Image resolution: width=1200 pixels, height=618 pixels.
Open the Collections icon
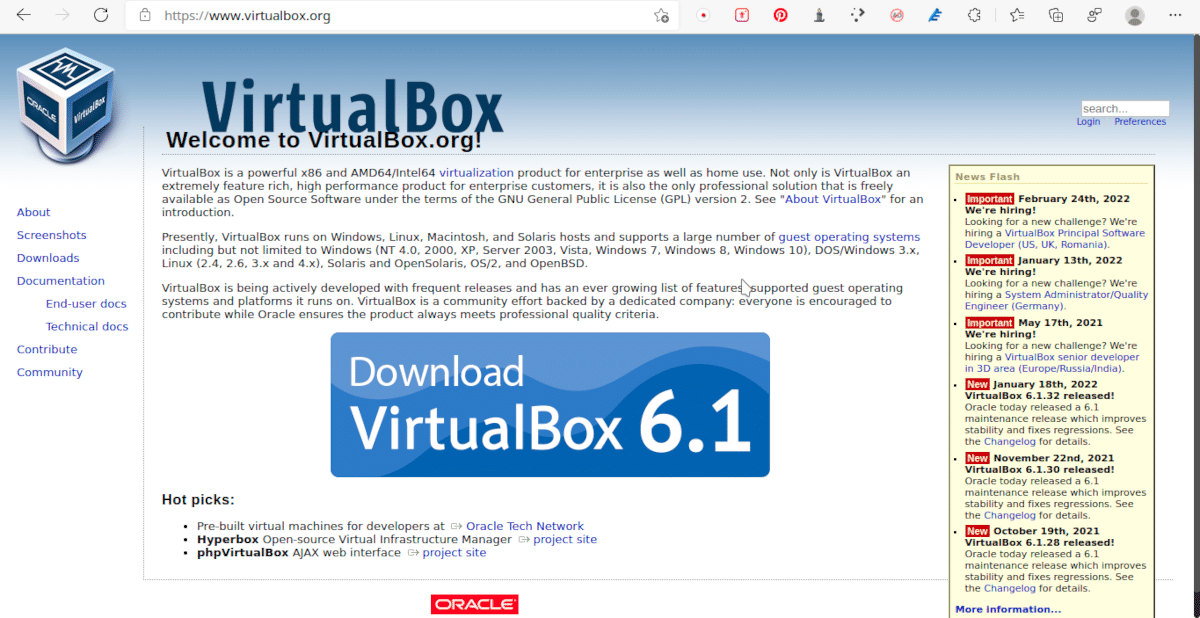click(x=1056, y=15)
